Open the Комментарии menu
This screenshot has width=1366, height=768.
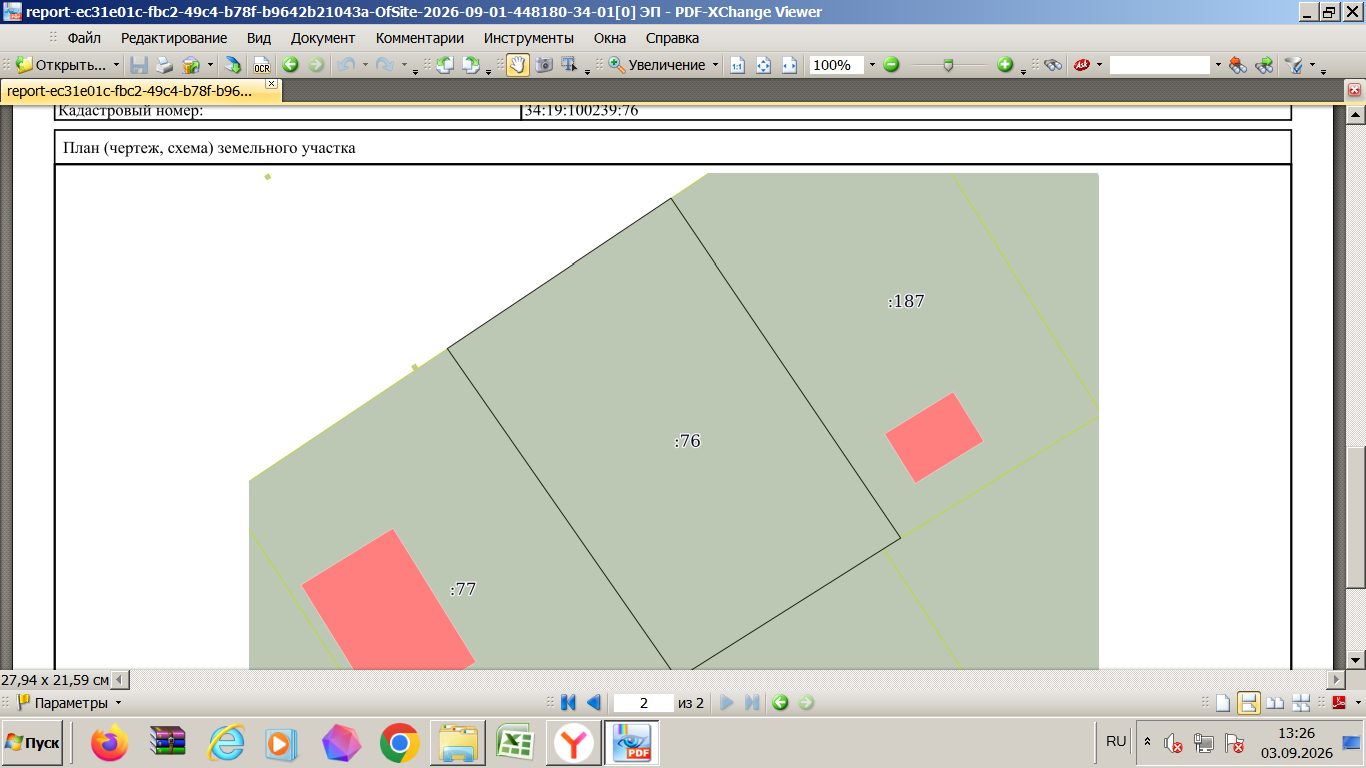pyautogui.click(x=420, y=38)
